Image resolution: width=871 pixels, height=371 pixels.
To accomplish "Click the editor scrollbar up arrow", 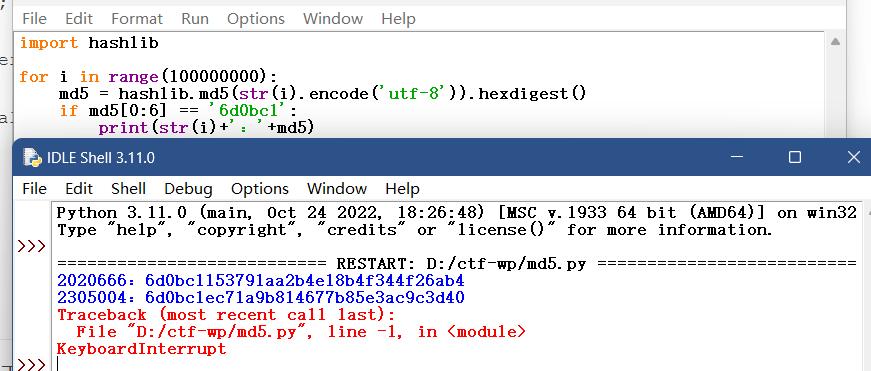I will [835, 42].
